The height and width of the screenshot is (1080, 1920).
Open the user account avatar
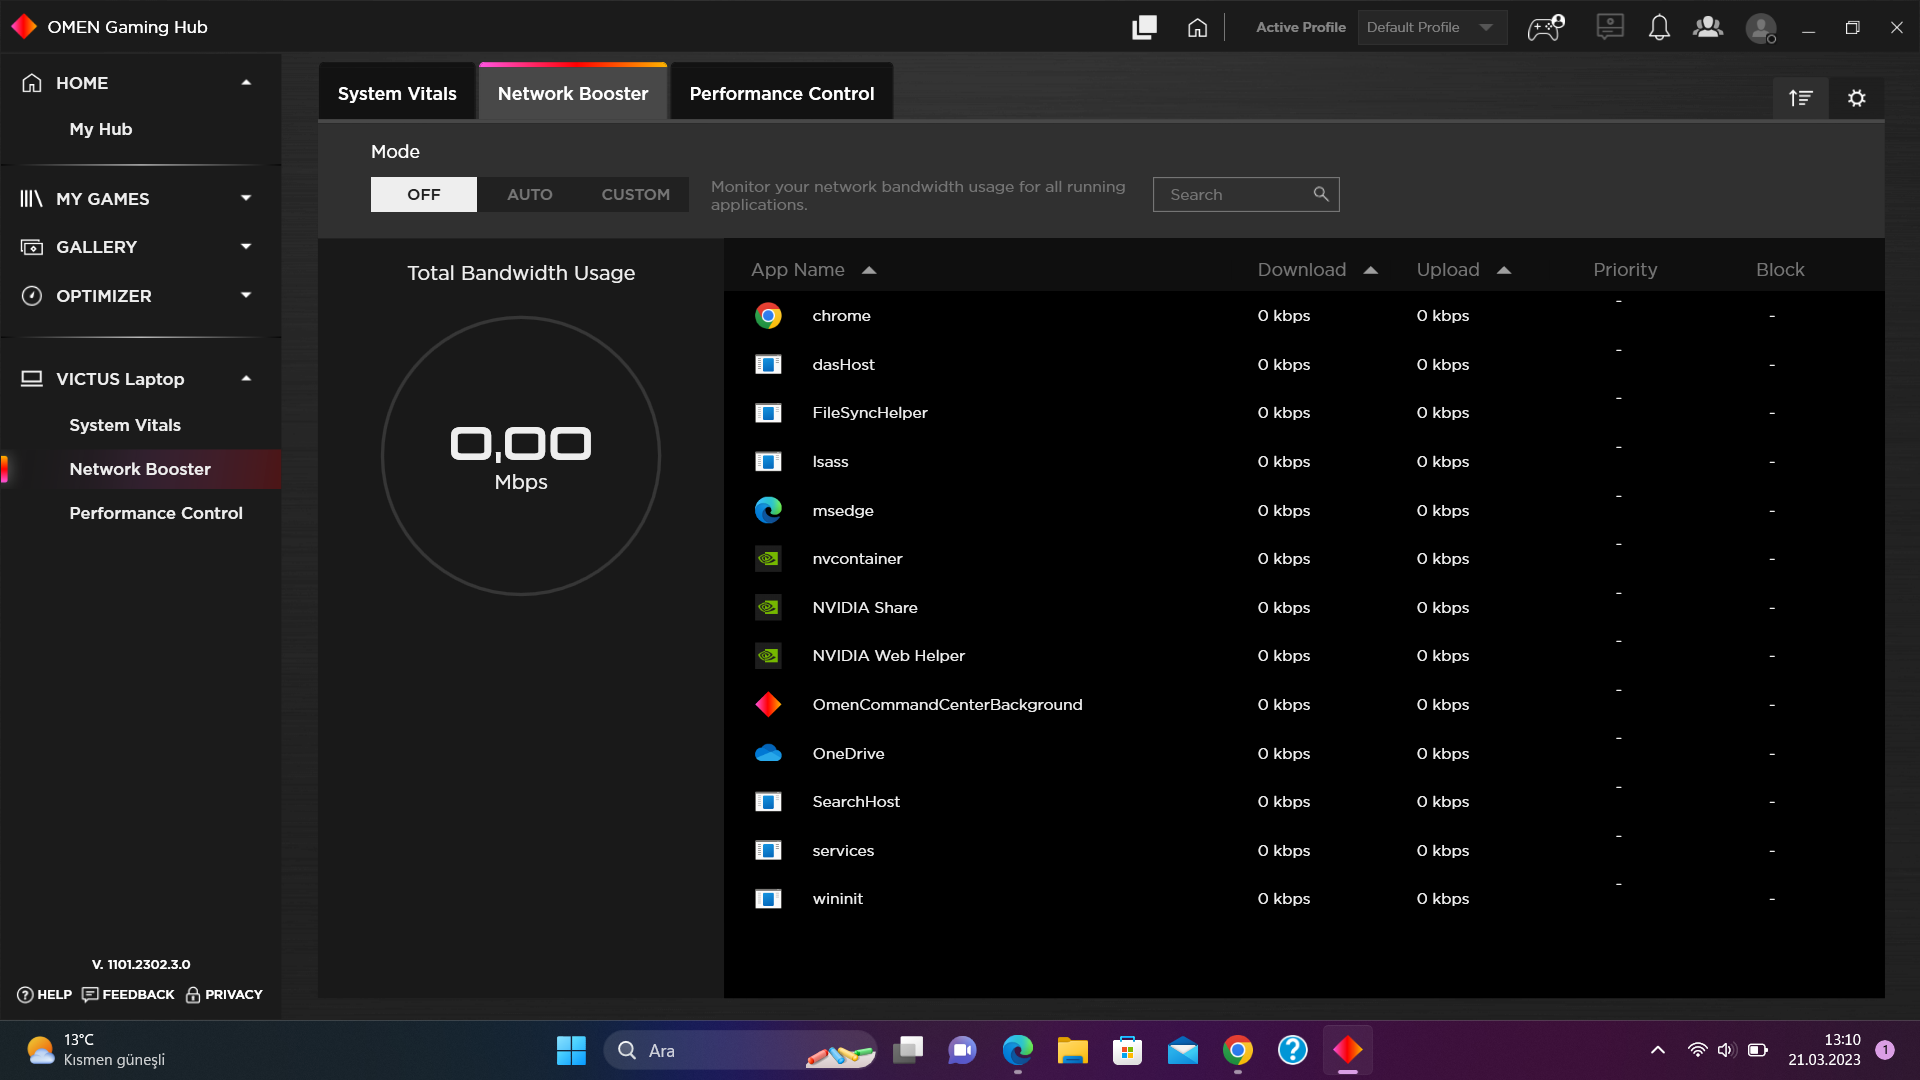coord(1761,28)
